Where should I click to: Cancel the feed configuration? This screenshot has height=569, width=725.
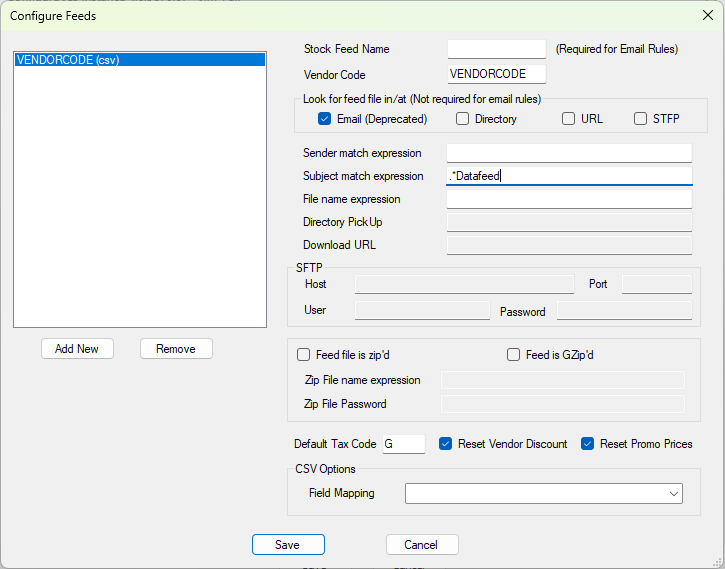coord(421,544)
